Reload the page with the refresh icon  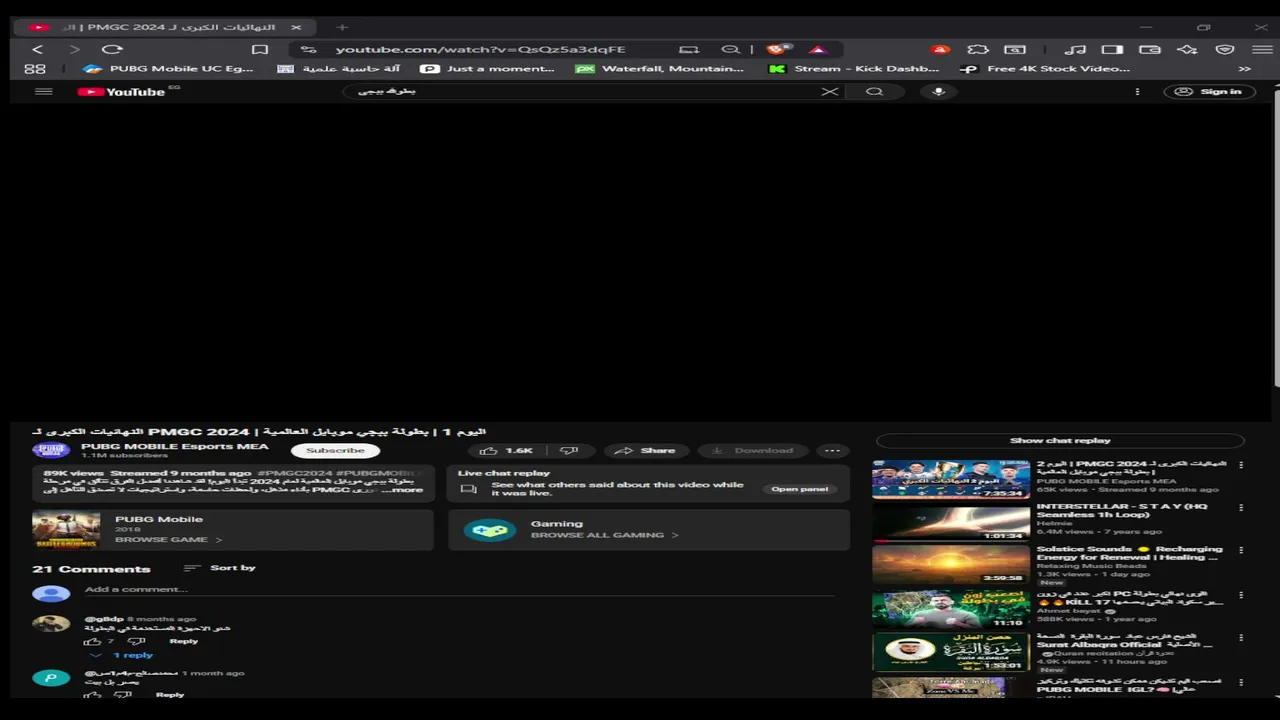tap(112, 49)
